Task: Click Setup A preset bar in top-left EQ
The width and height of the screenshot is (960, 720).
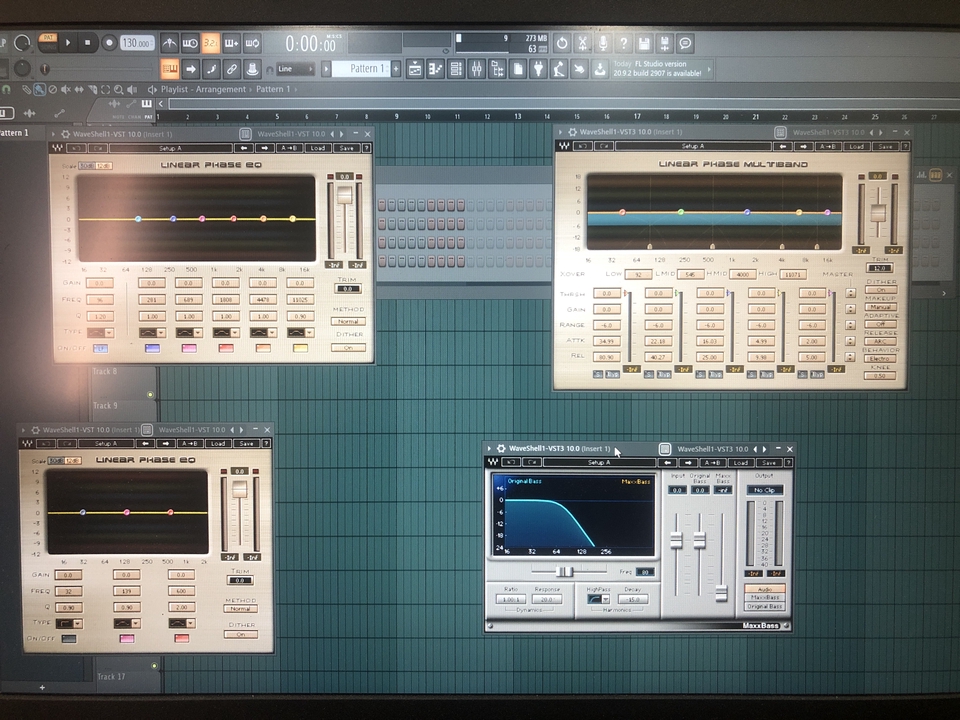Action: [170, 148]
